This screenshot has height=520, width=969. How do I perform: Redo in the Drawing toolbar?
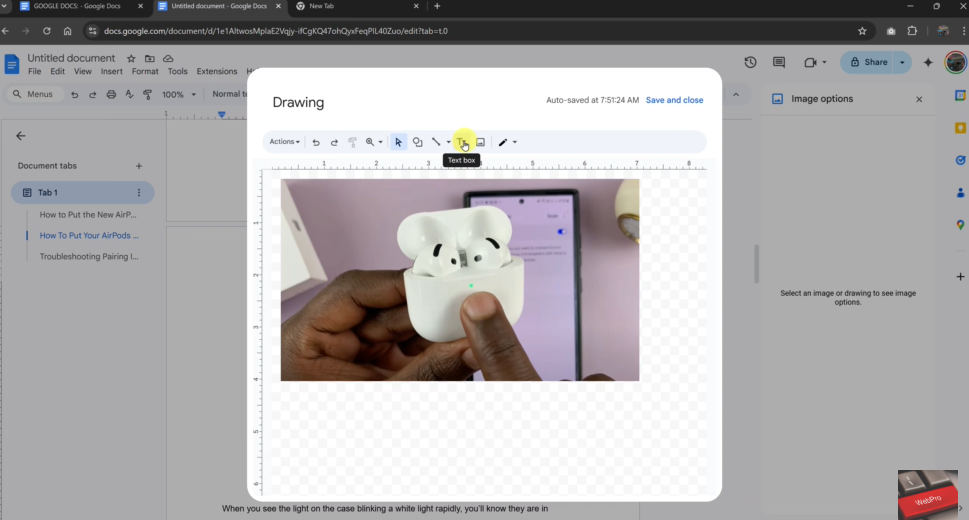[x=334, y=142]
